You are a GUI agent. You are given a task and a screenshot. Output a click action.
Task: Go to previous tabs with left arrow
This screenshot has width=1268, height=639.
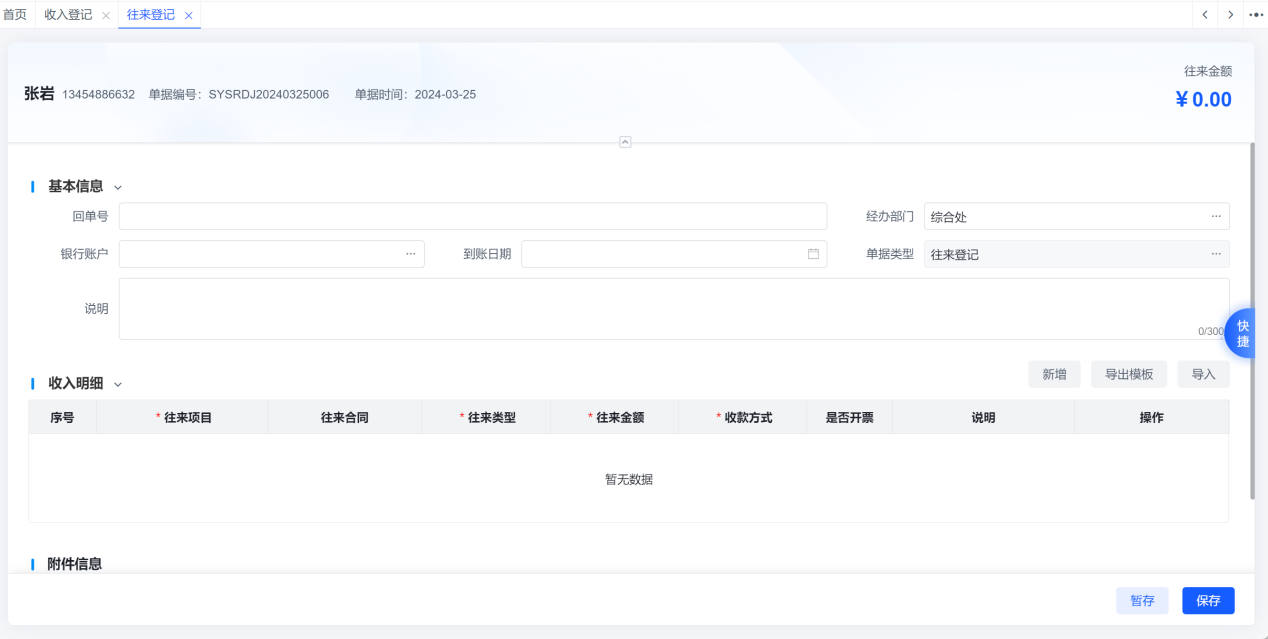click(1205, 14)
